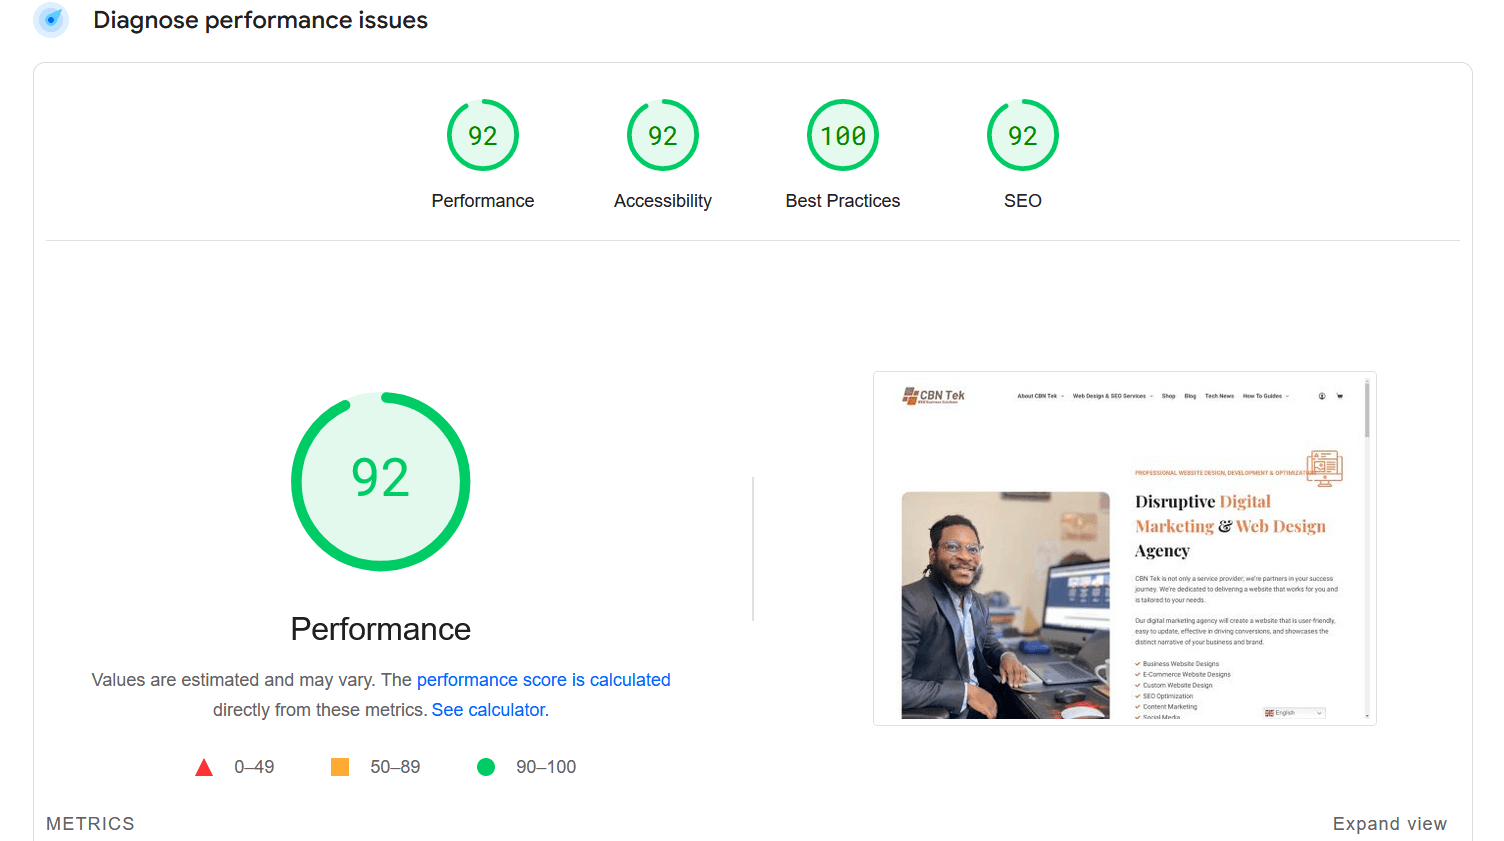Screen dimensions: 1504x841
Task: Click the Performance label under top gauge
Action: pos(483,201)
